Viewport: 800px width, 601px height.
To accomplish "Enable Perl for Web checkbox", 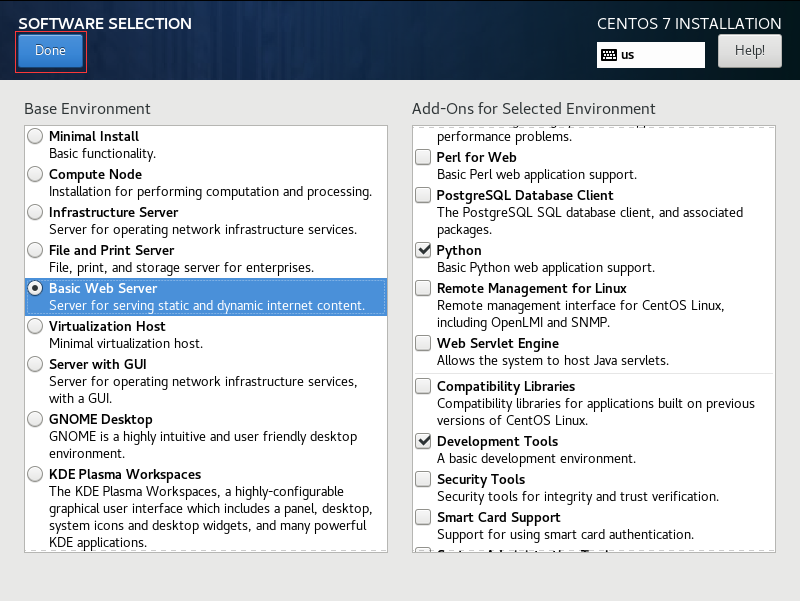I will click(x=423, y=157).
